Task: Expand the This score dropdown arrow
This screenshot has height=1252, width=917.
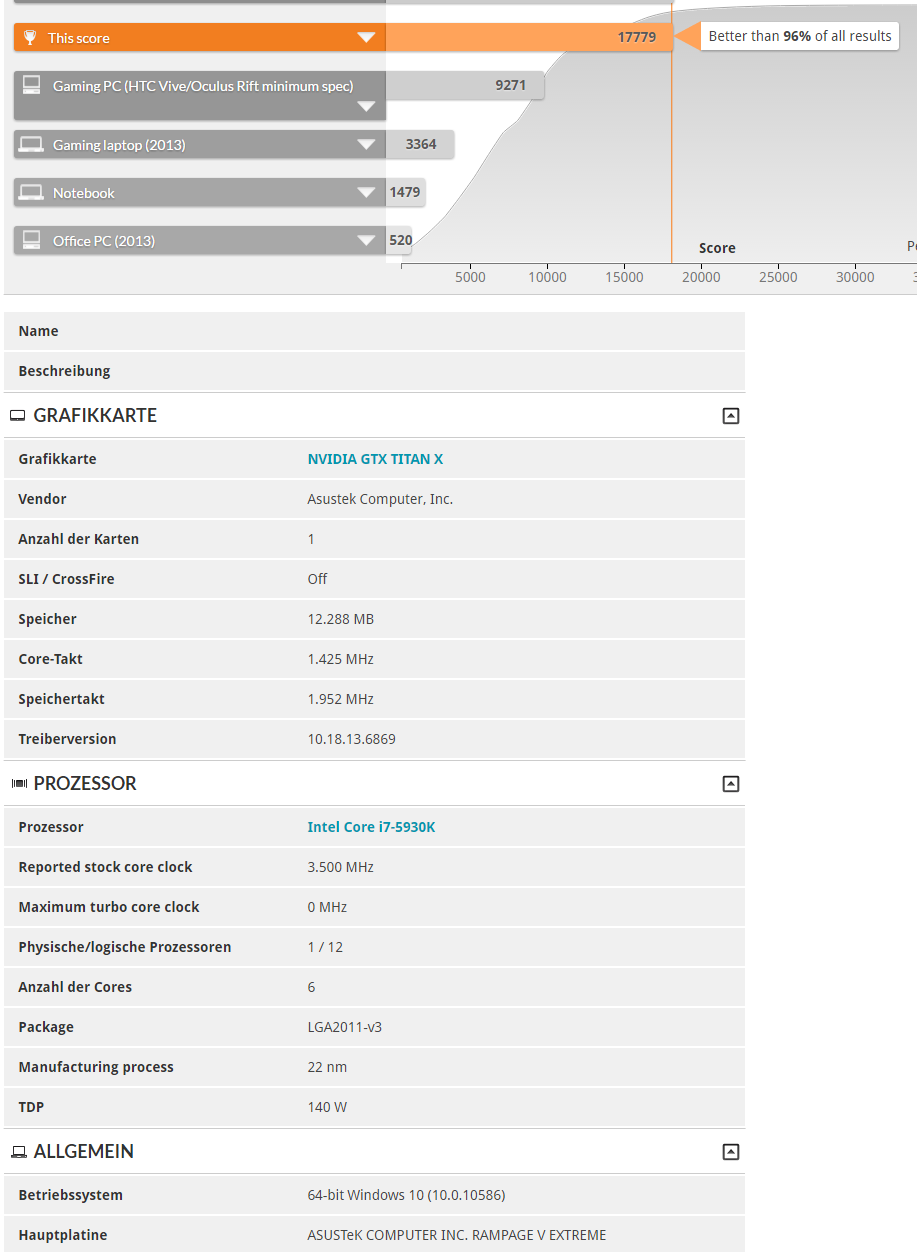Action: [x=366, y=38]
